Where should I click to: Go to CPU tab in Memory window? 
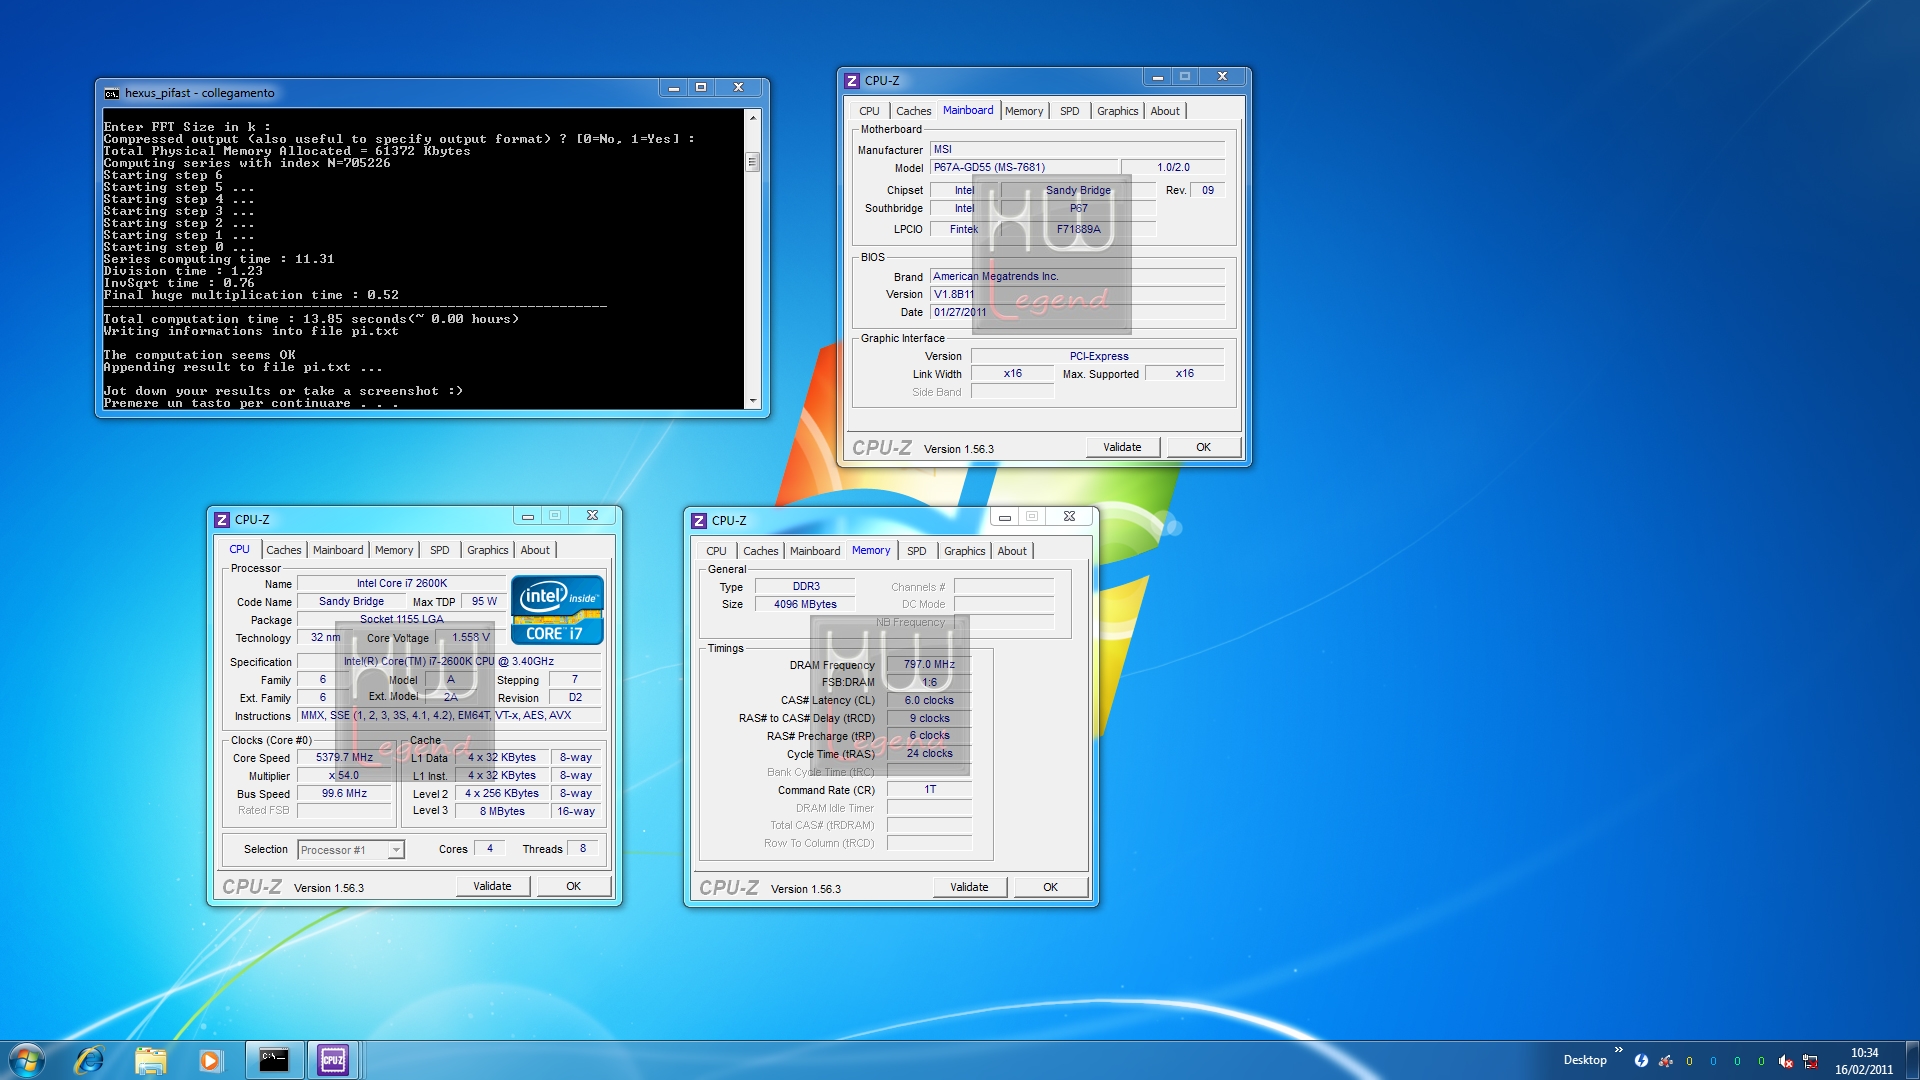(716, 551)
